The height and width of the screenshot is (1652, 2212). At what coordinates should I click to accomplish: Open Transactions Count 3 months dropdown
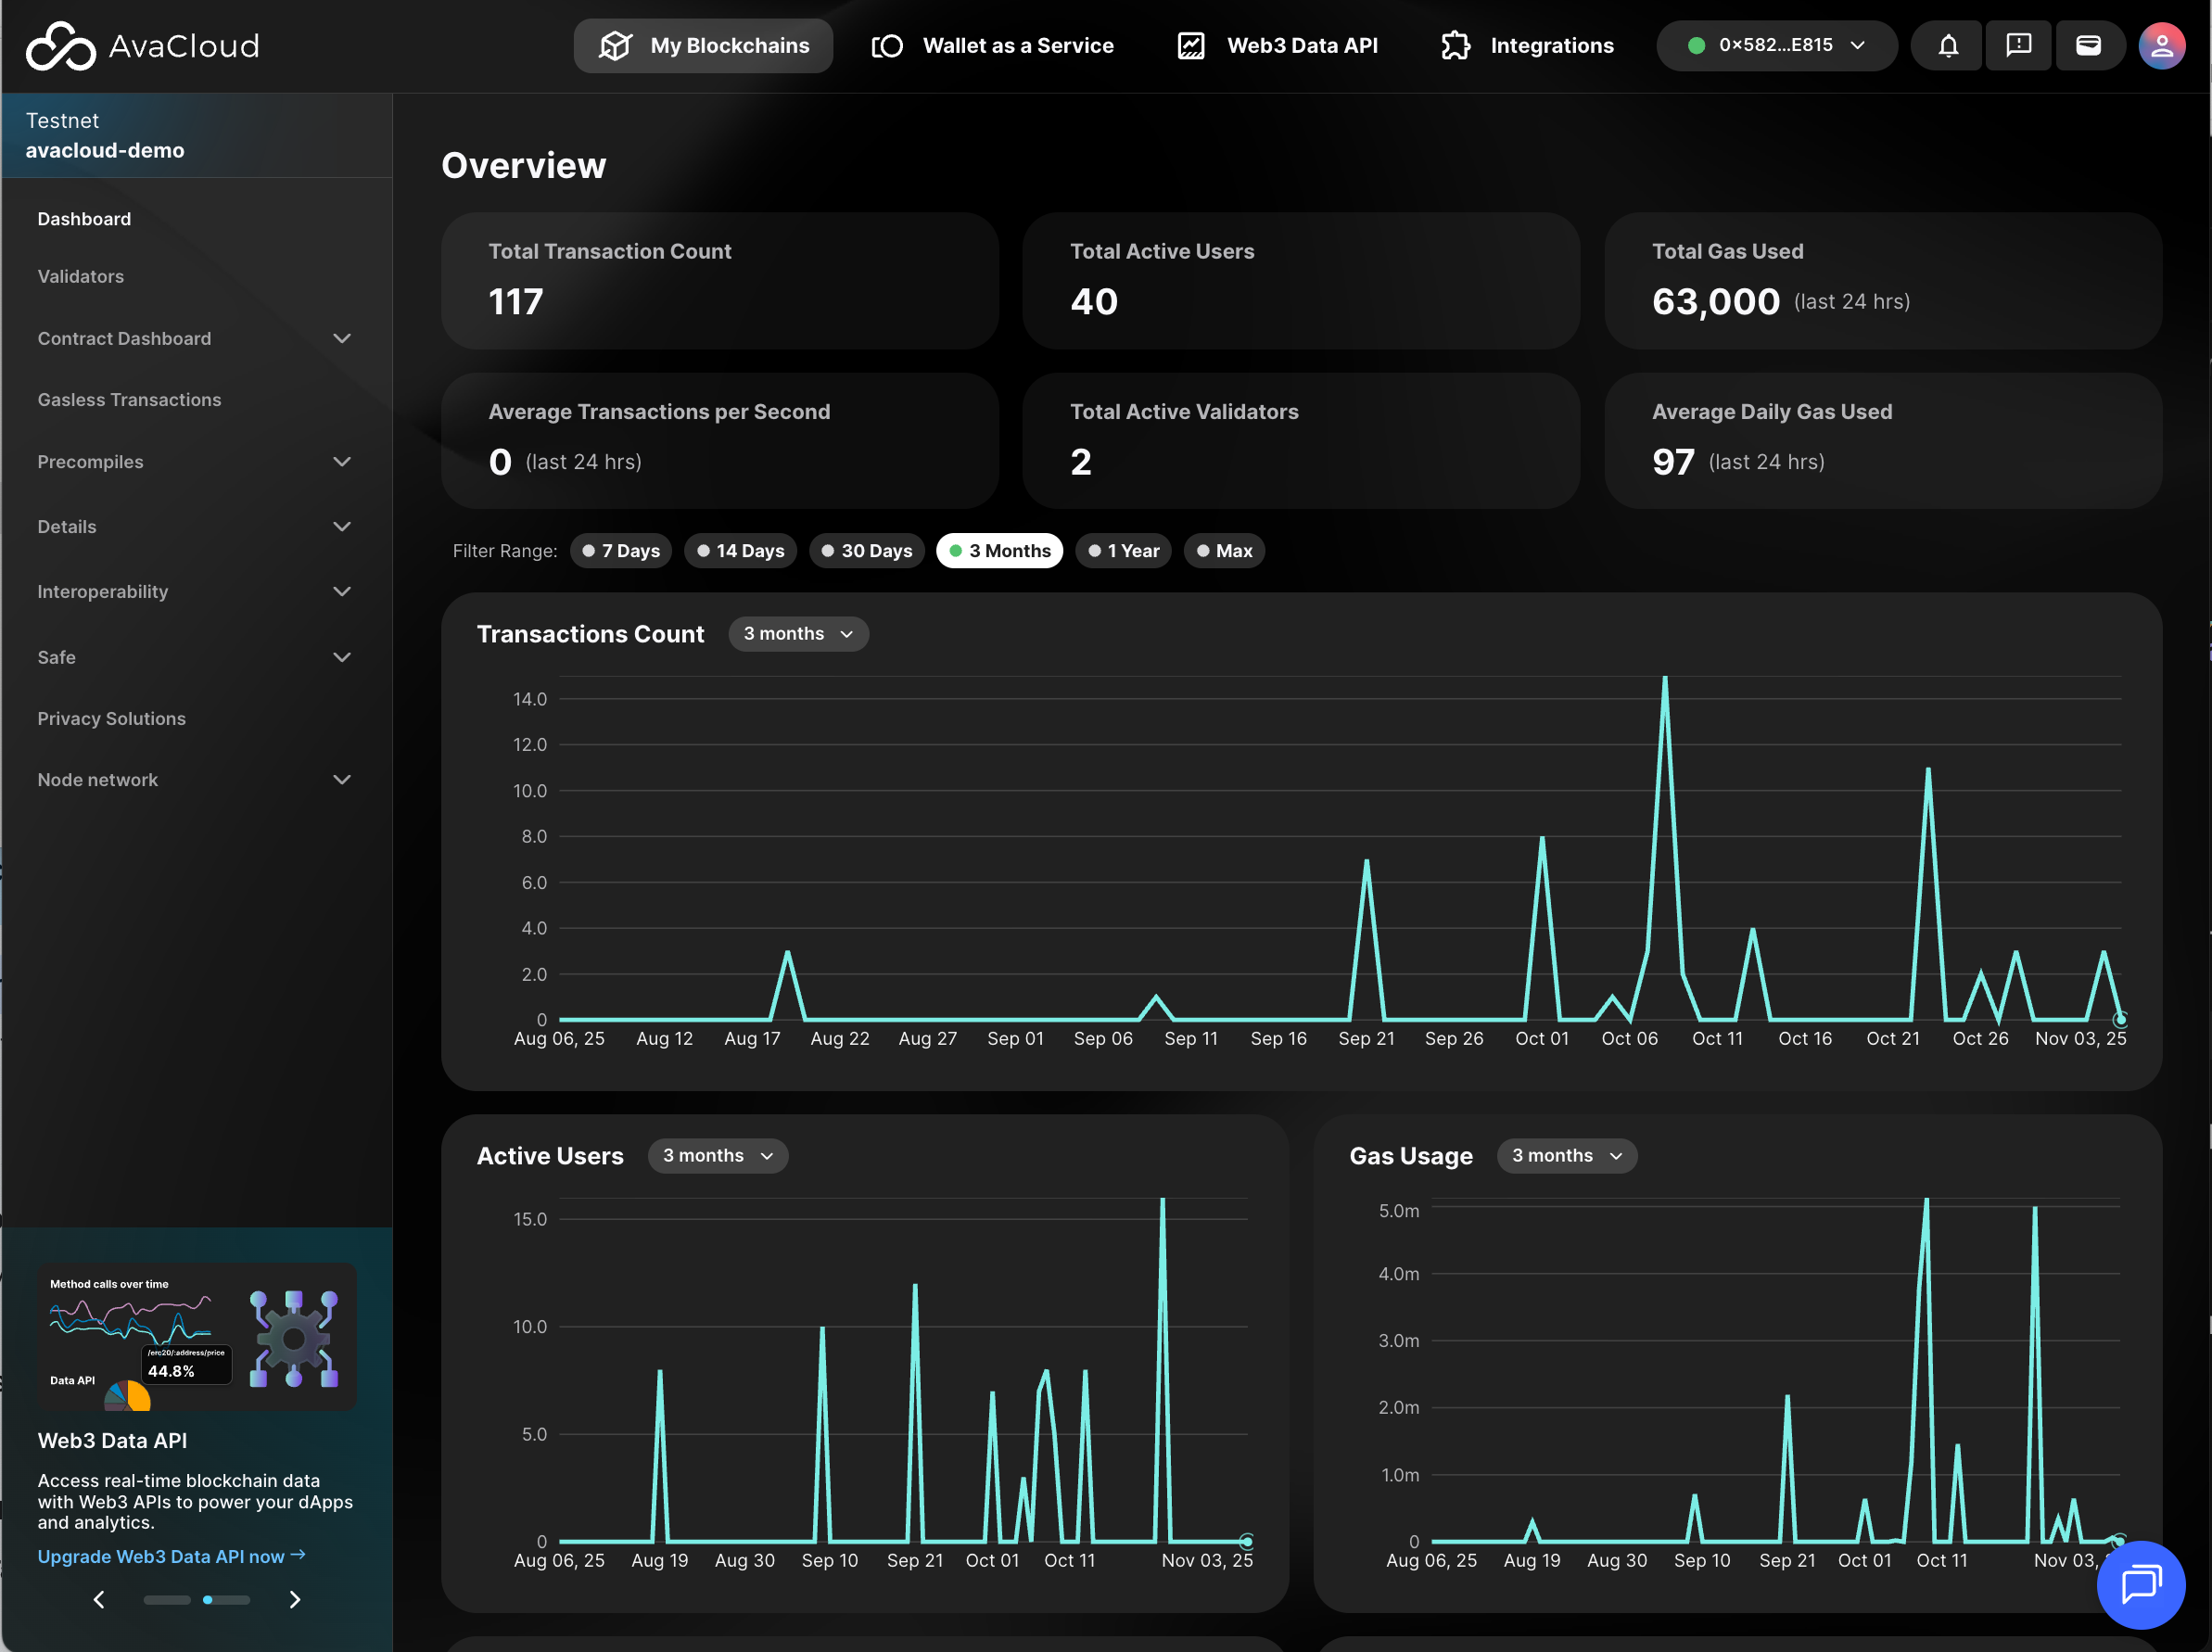click(798, 634)
